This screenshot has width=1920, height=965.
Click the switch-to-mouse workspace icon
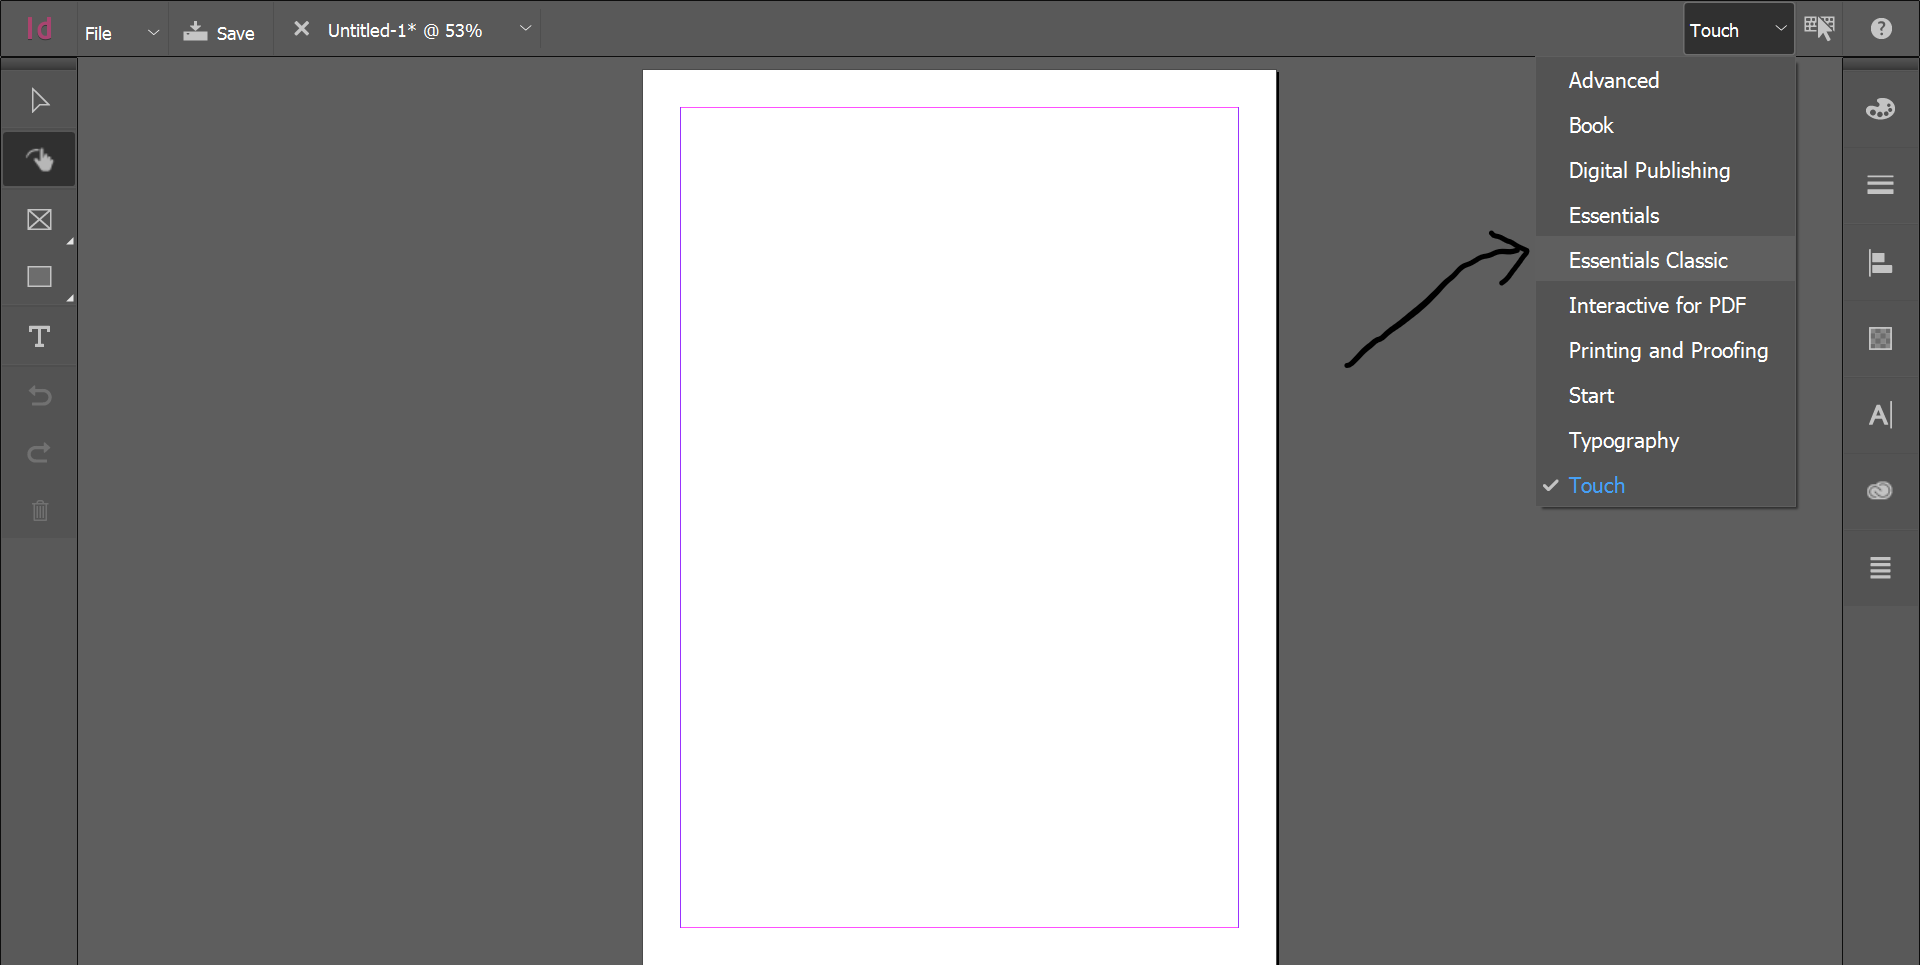coord(1819,28)
